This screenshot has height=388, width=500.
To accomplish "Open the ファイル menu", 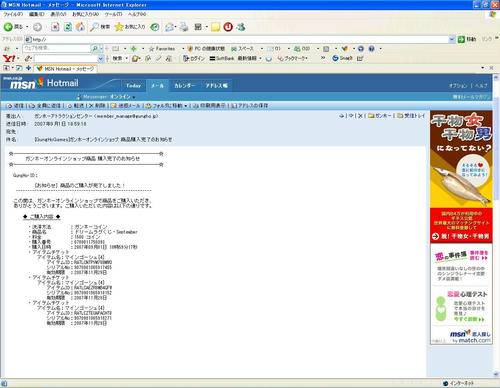I will tap(13, 14).
